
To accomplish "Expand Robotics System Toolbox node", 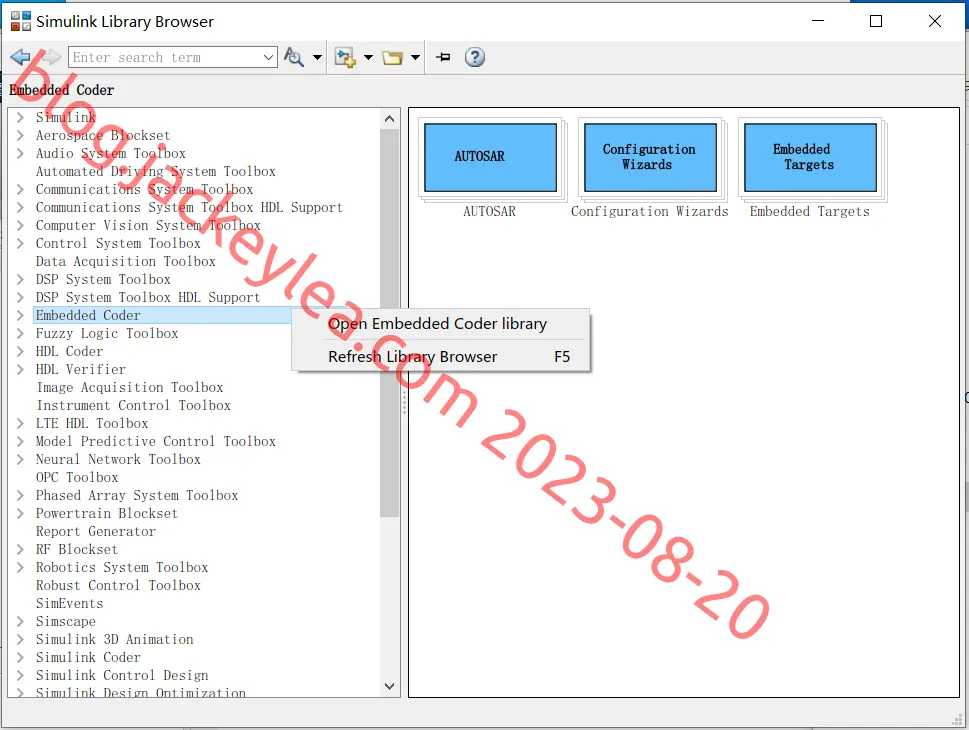I will pos(20,567).
